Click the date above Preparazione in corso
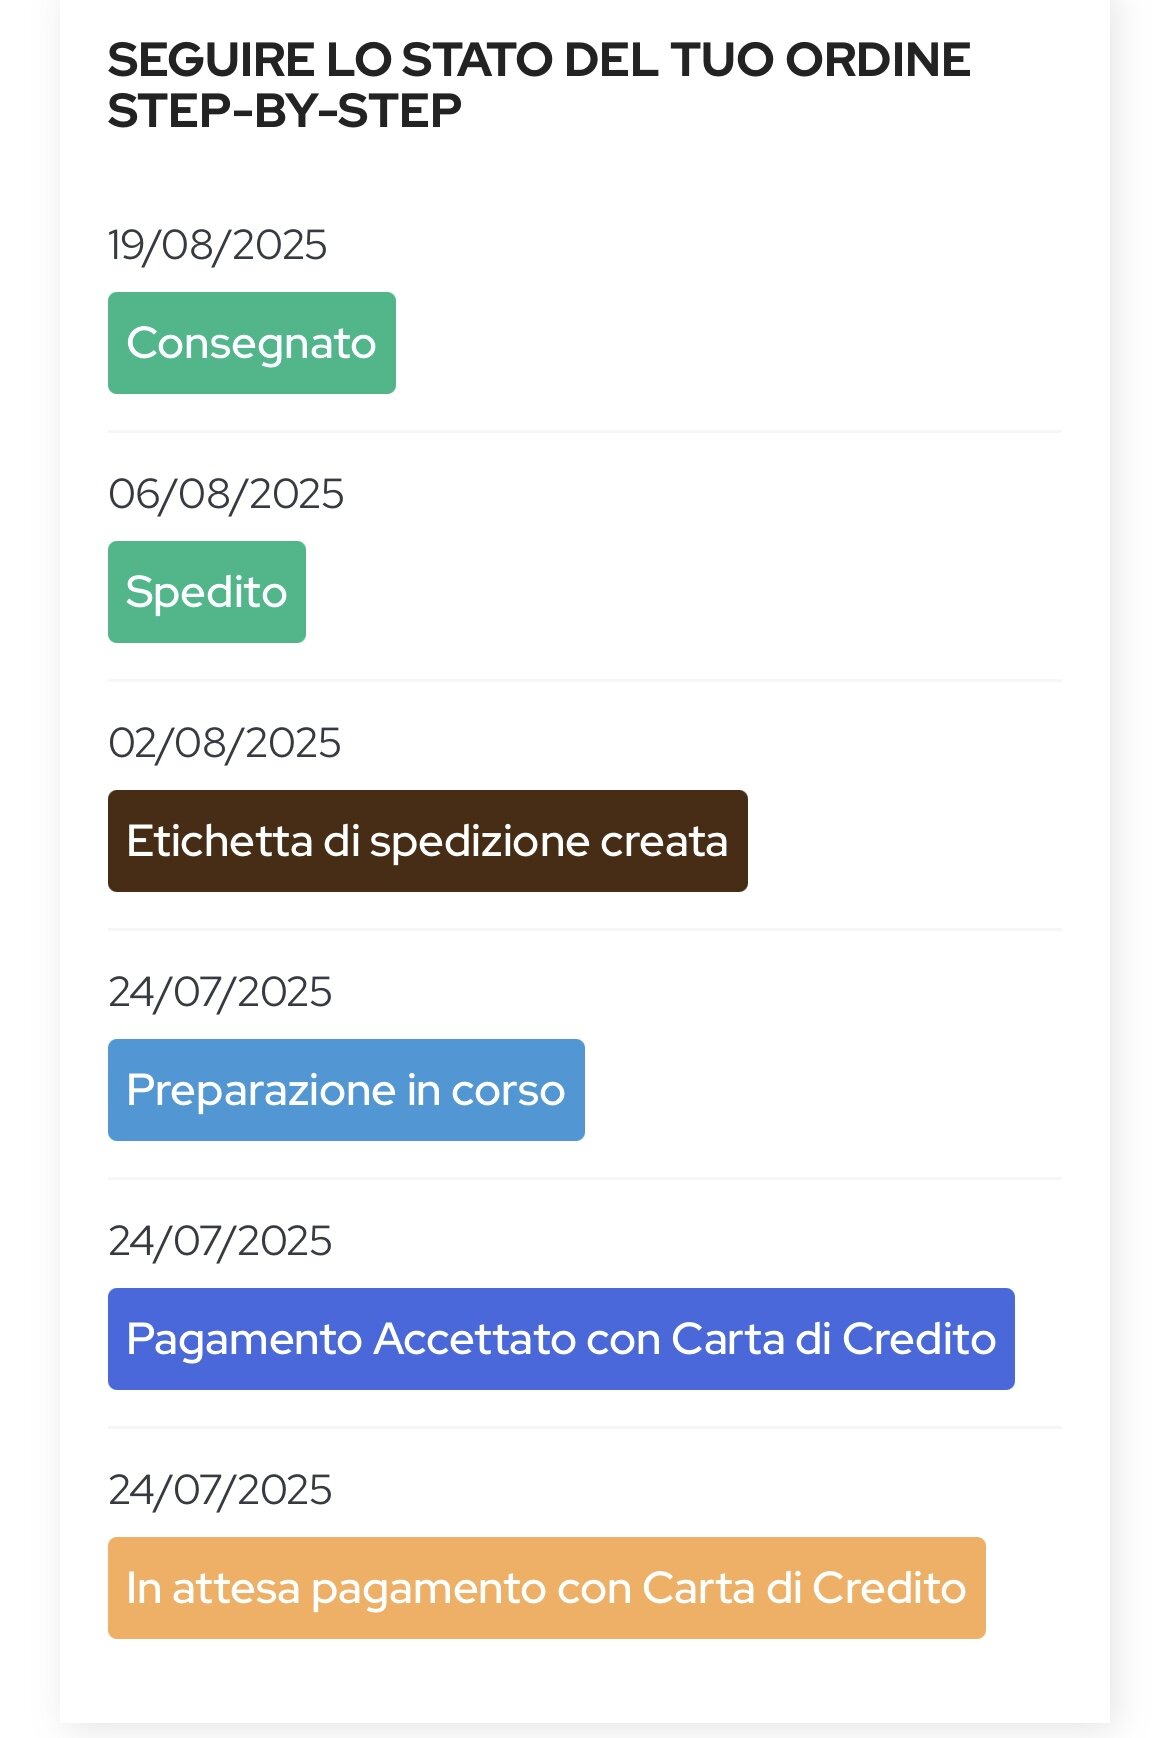 (x=220, y=992)
